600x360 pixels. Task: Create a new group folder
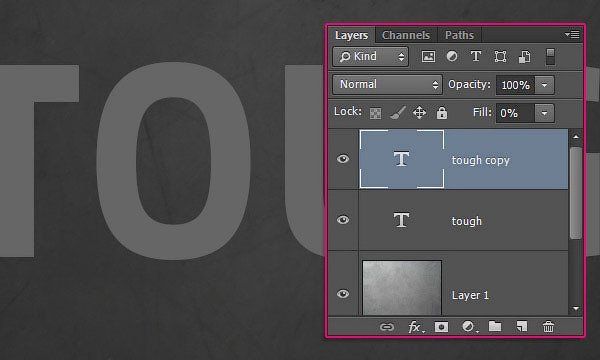tap(495, 326)
